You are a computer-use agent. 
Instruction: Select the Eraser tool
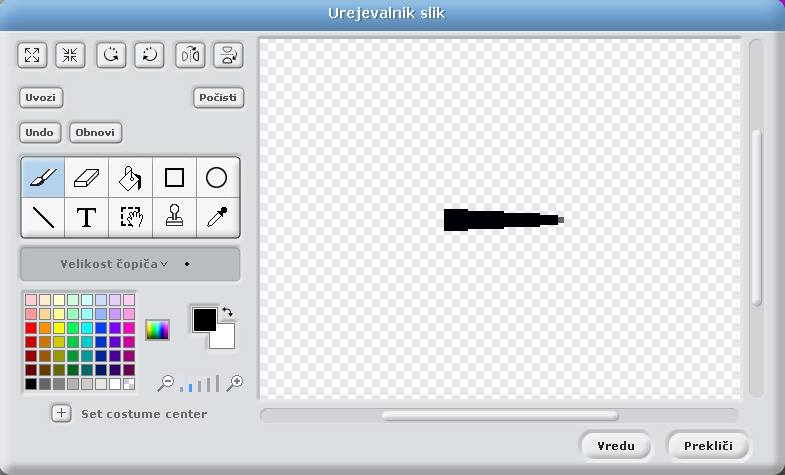(x=87, y=178)
